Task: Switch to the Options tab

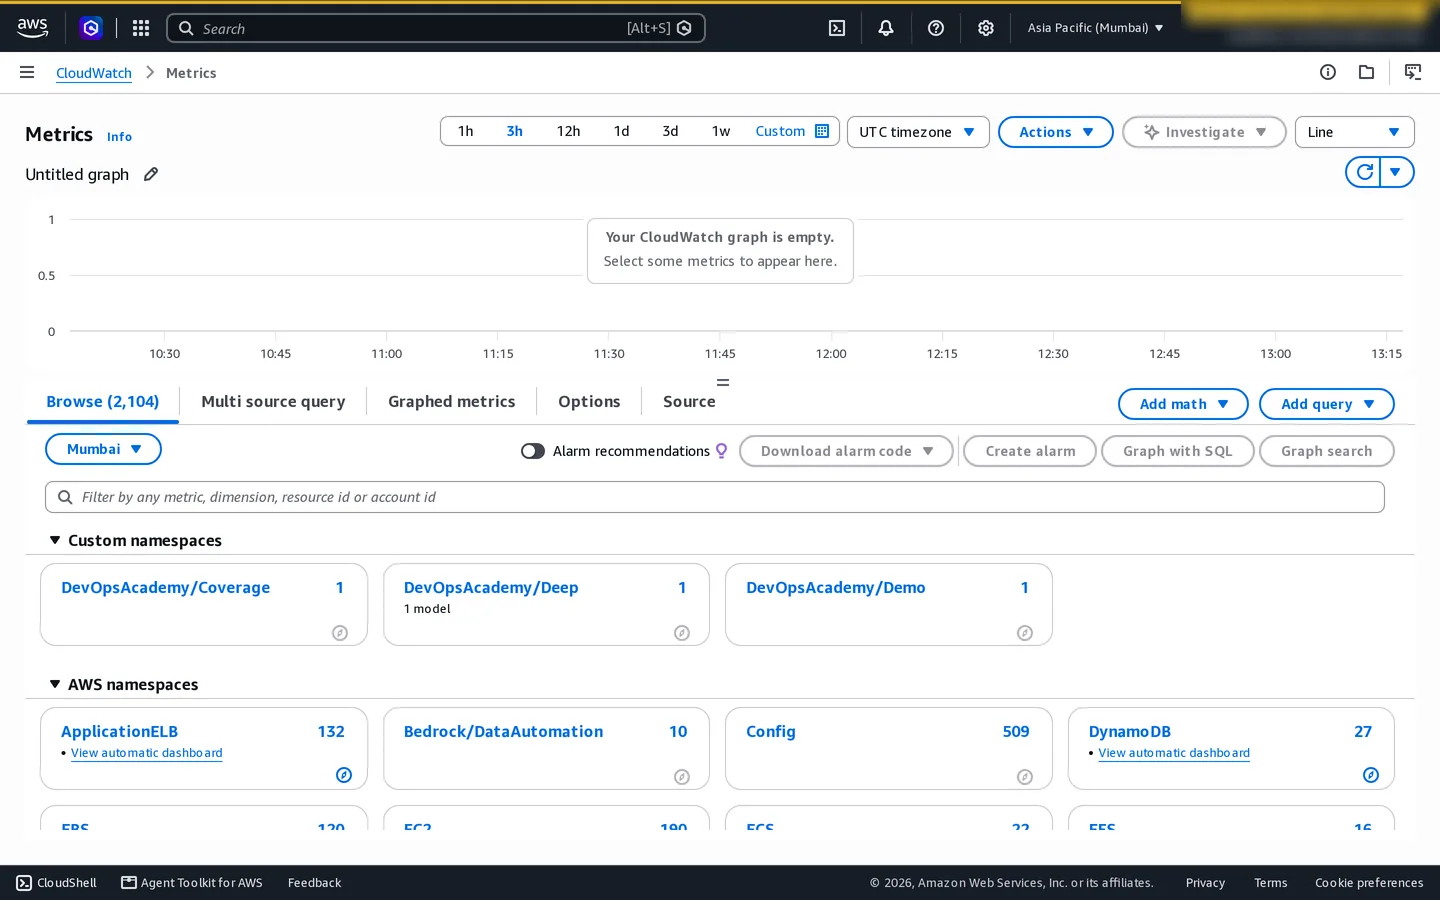Action: [x=589, y=401]
